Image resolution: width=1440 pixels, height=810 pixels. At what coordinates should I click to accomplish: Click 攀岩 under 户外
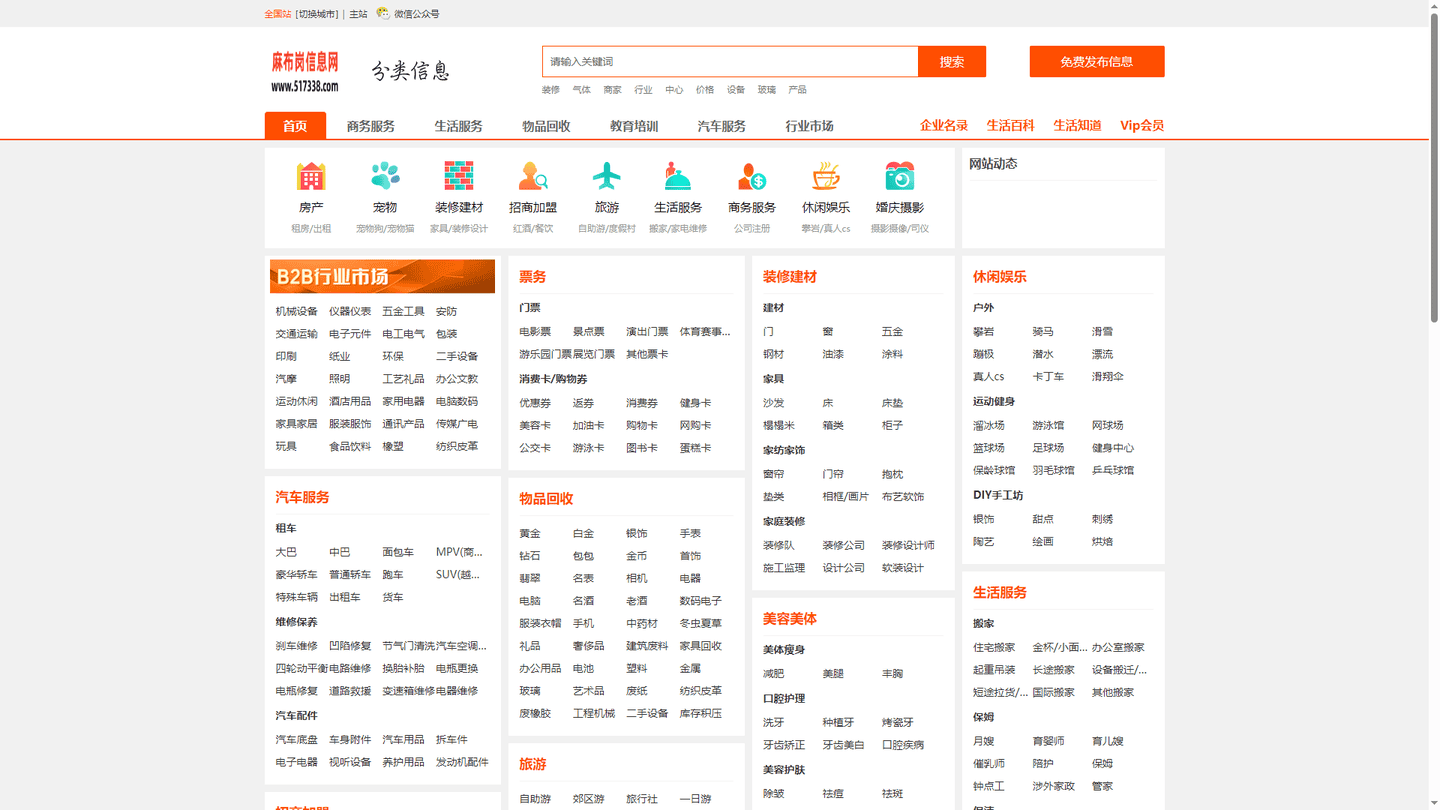point(983,332)
